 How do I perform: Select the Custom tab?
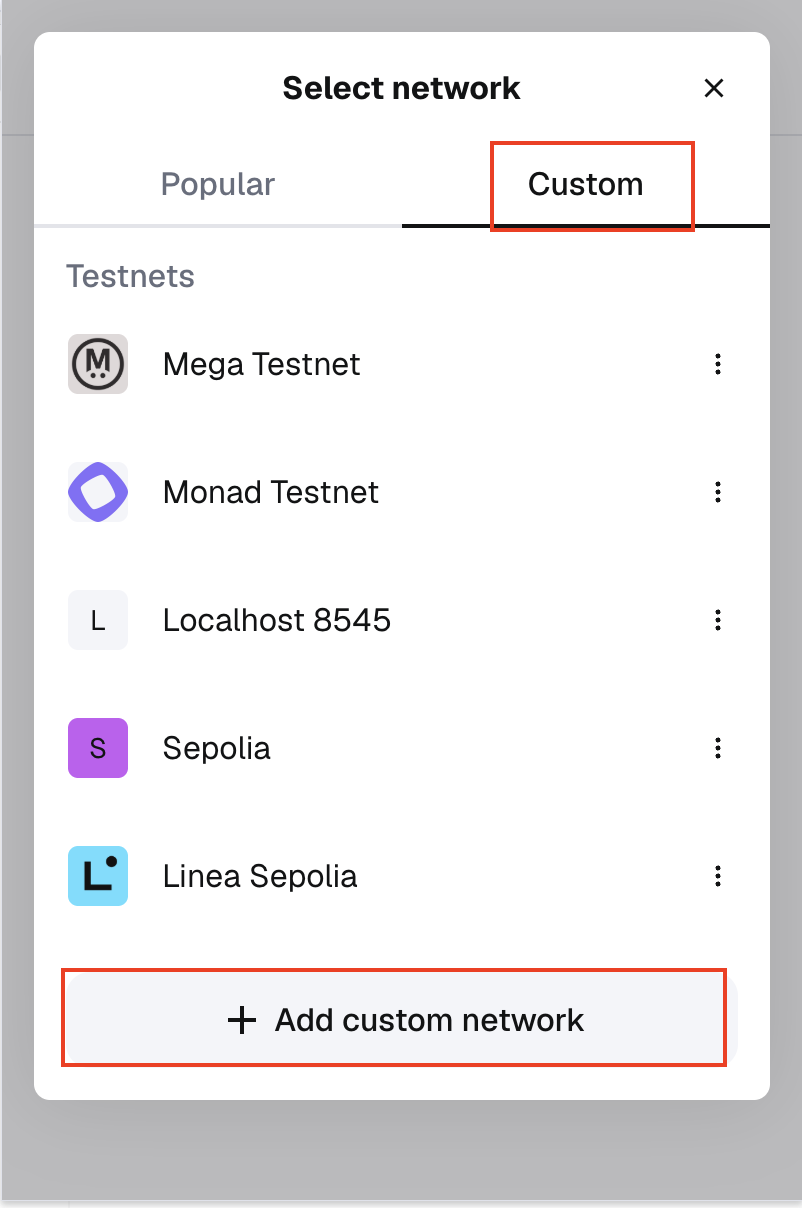click(586, 185)
